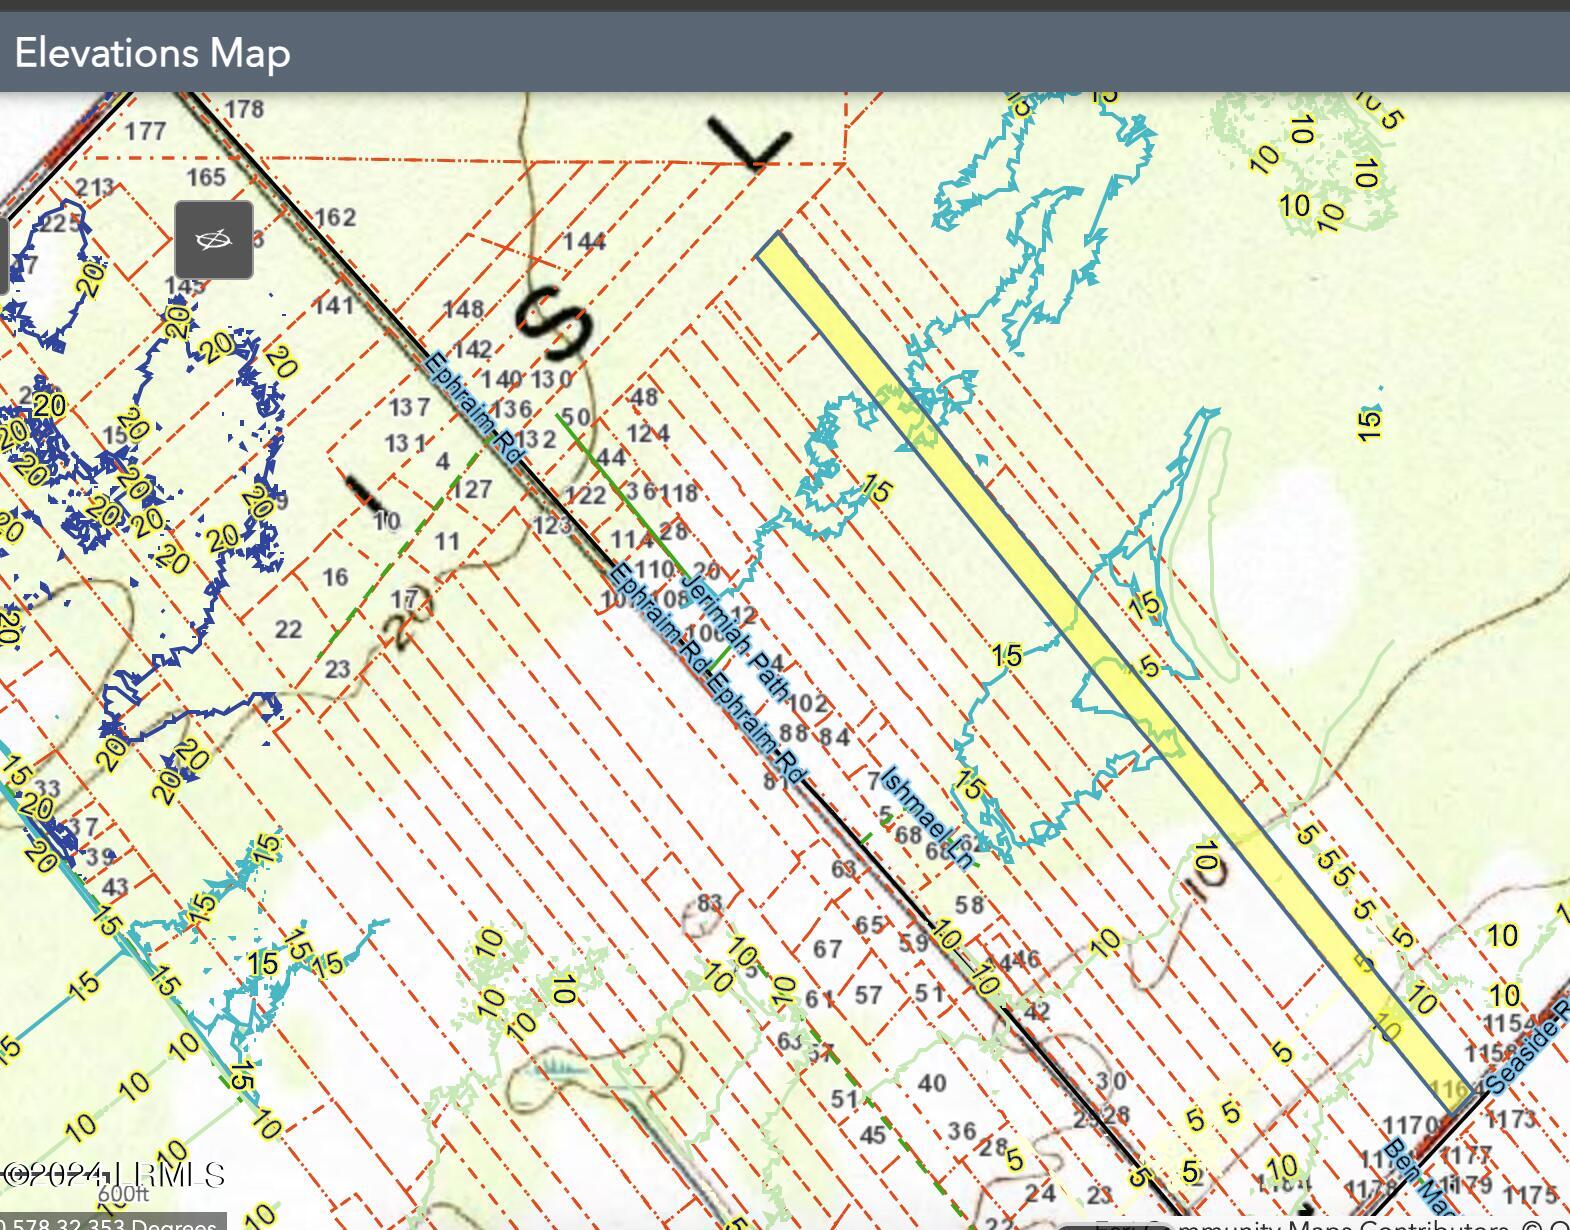Click parcel number 162
The height and width of the screenshot is (1230, 1570).
click(x=335, y=217)
